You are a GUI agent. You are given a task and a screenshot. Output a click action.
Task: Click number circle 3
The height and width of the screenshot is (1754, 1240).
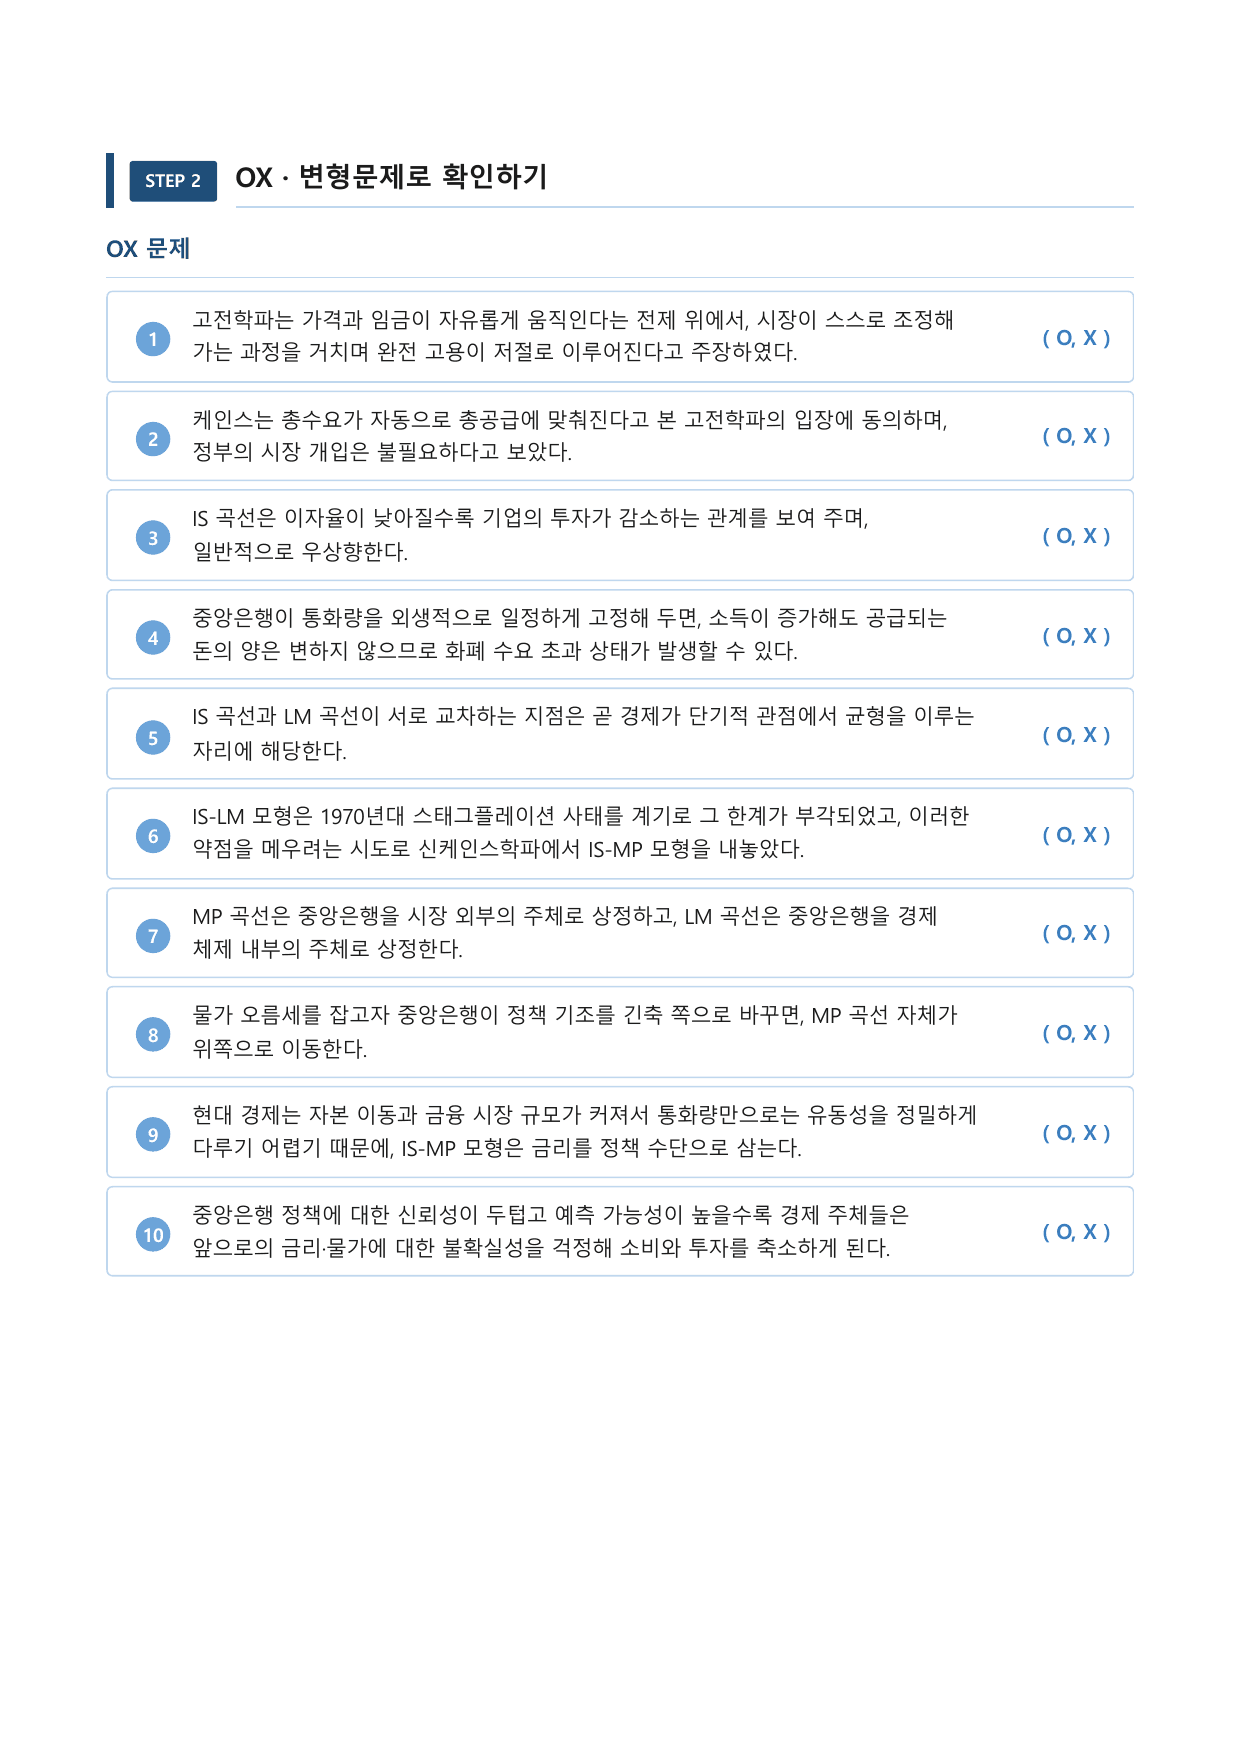tap(153, 537)
